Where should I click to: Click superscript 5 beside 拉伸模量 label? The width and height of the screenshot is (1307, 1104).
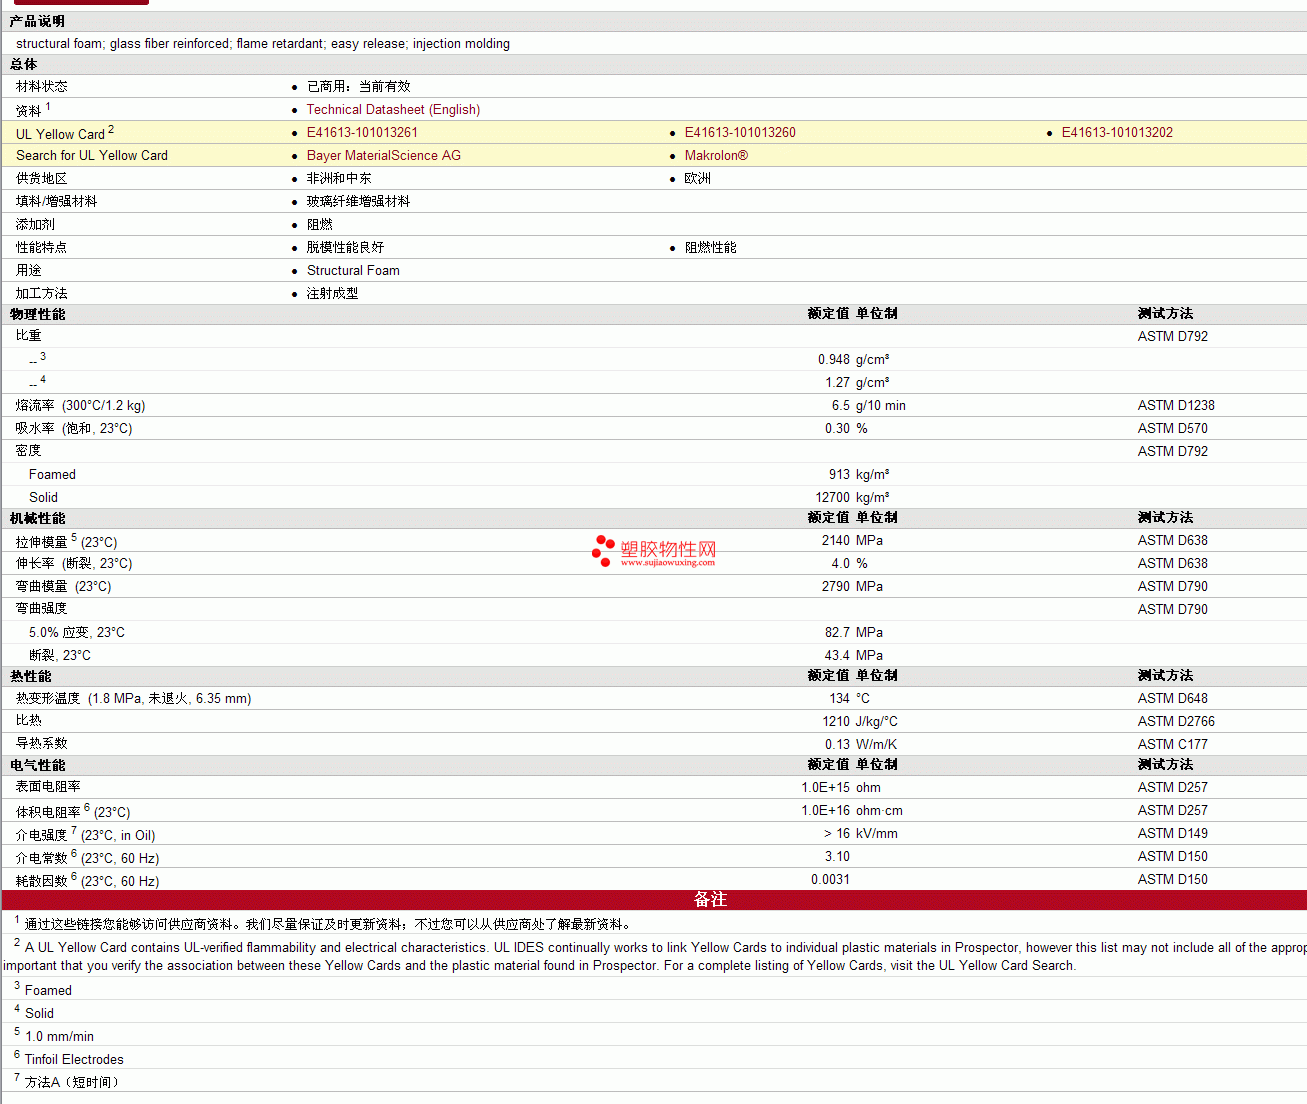point(74,537)
